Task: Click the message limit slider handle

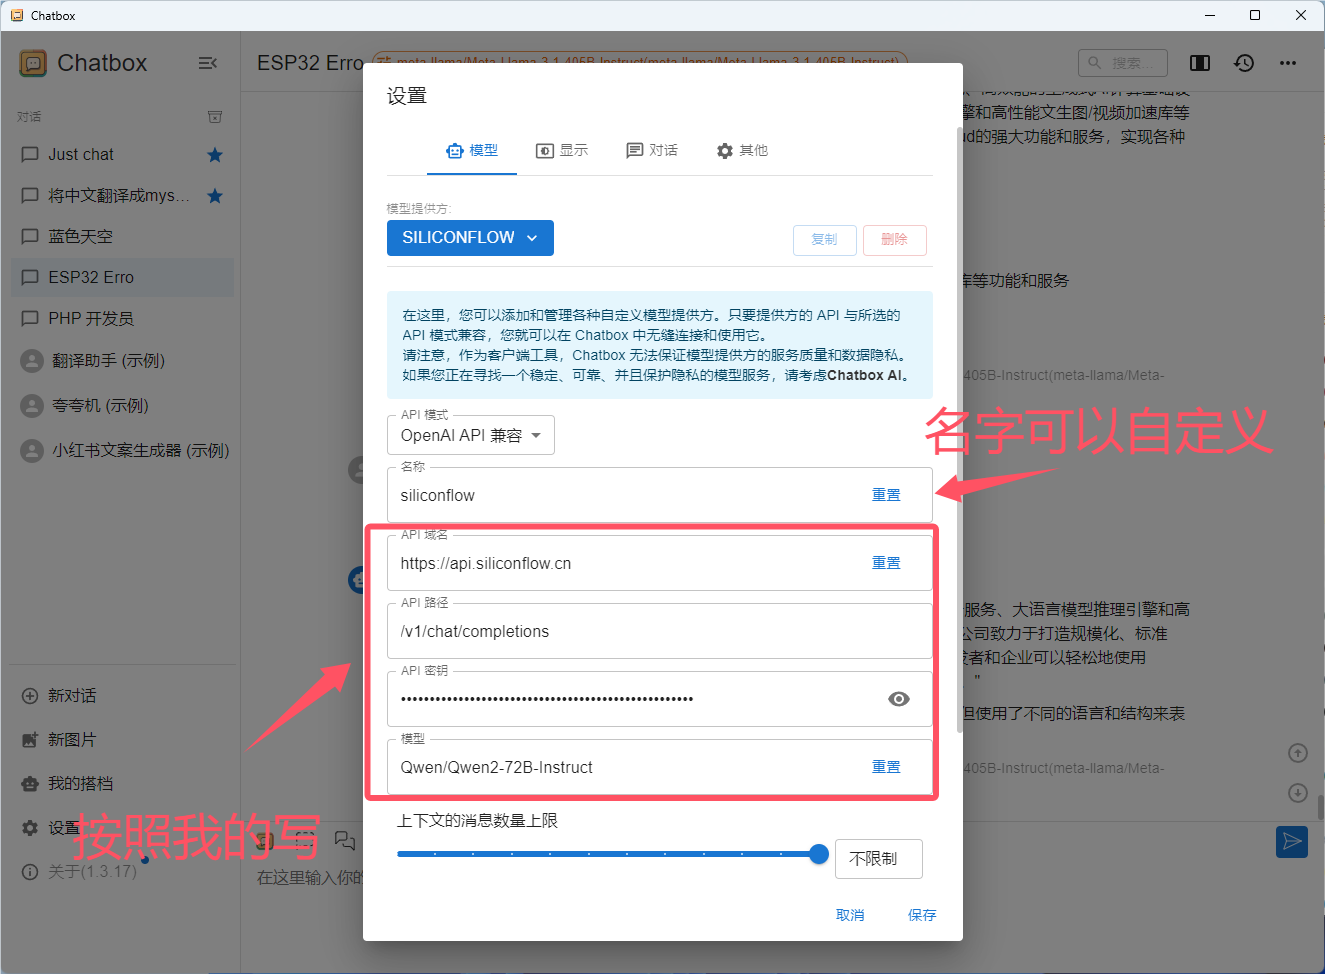Action: (819, 854)
